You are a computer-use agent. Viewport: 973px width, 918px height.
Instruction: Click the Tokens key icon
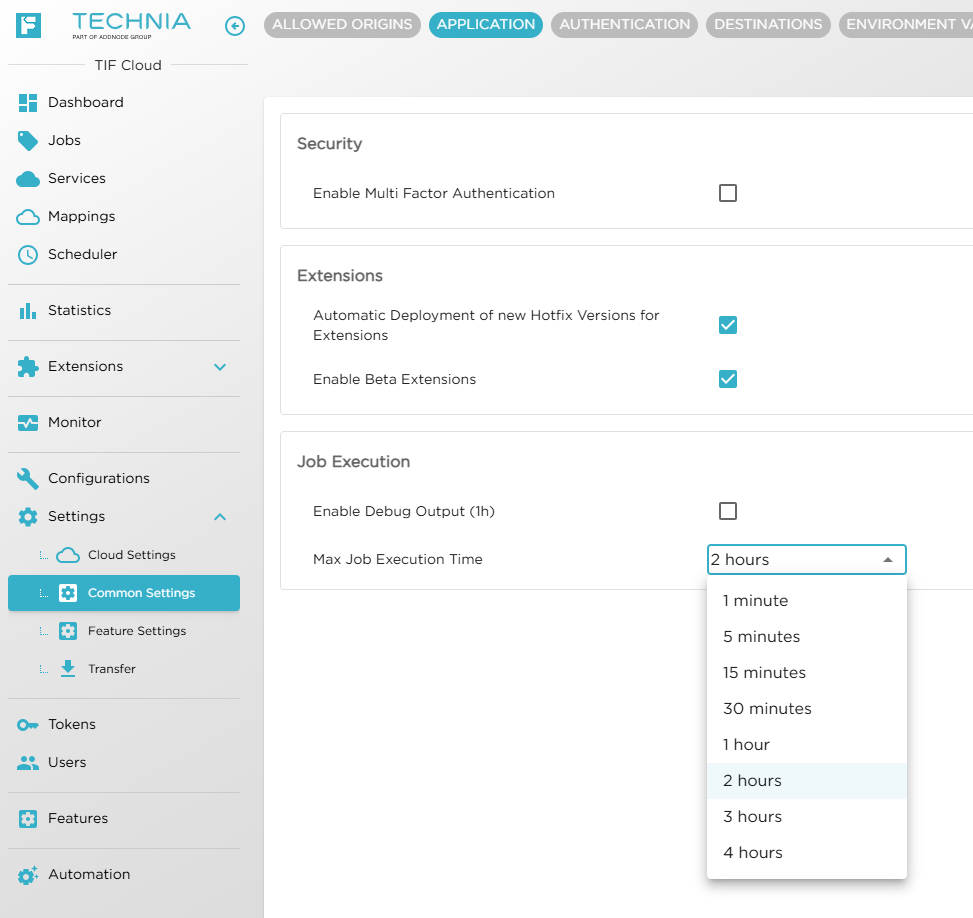coord(28,725)
